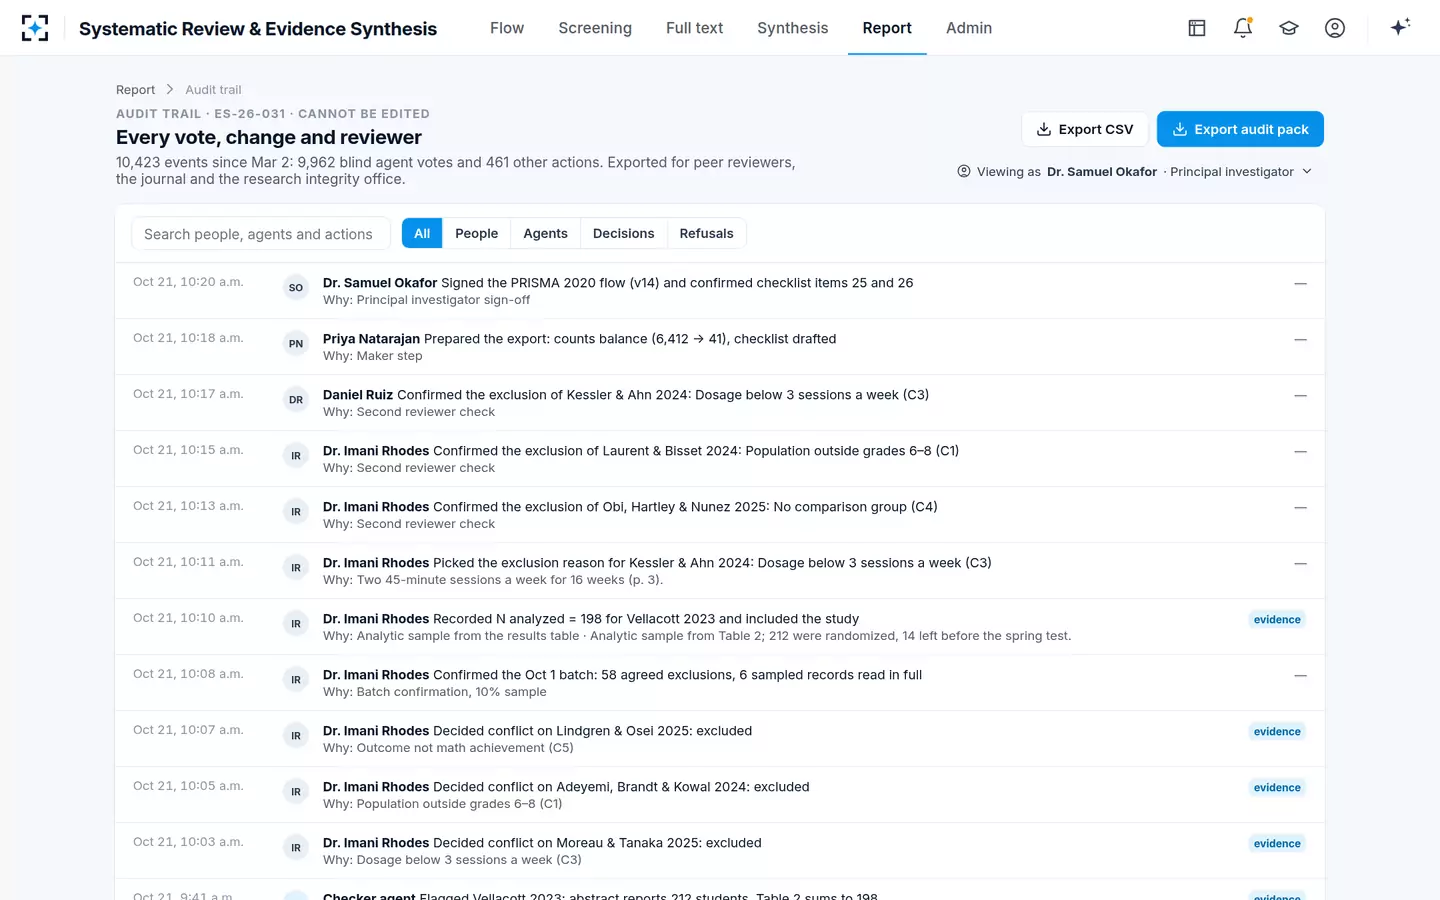Open the Admin tab

[969, 28]
